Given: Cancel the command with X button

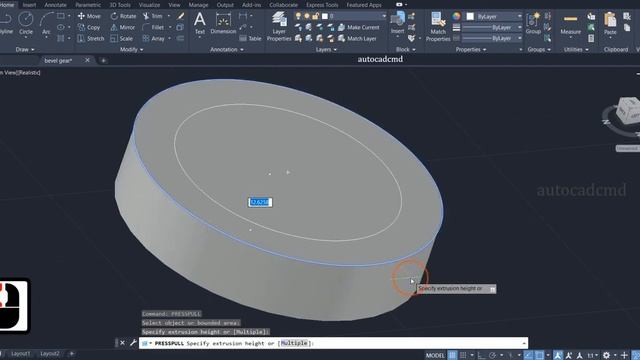Looking at the screenshot, I should coord(122,343).
